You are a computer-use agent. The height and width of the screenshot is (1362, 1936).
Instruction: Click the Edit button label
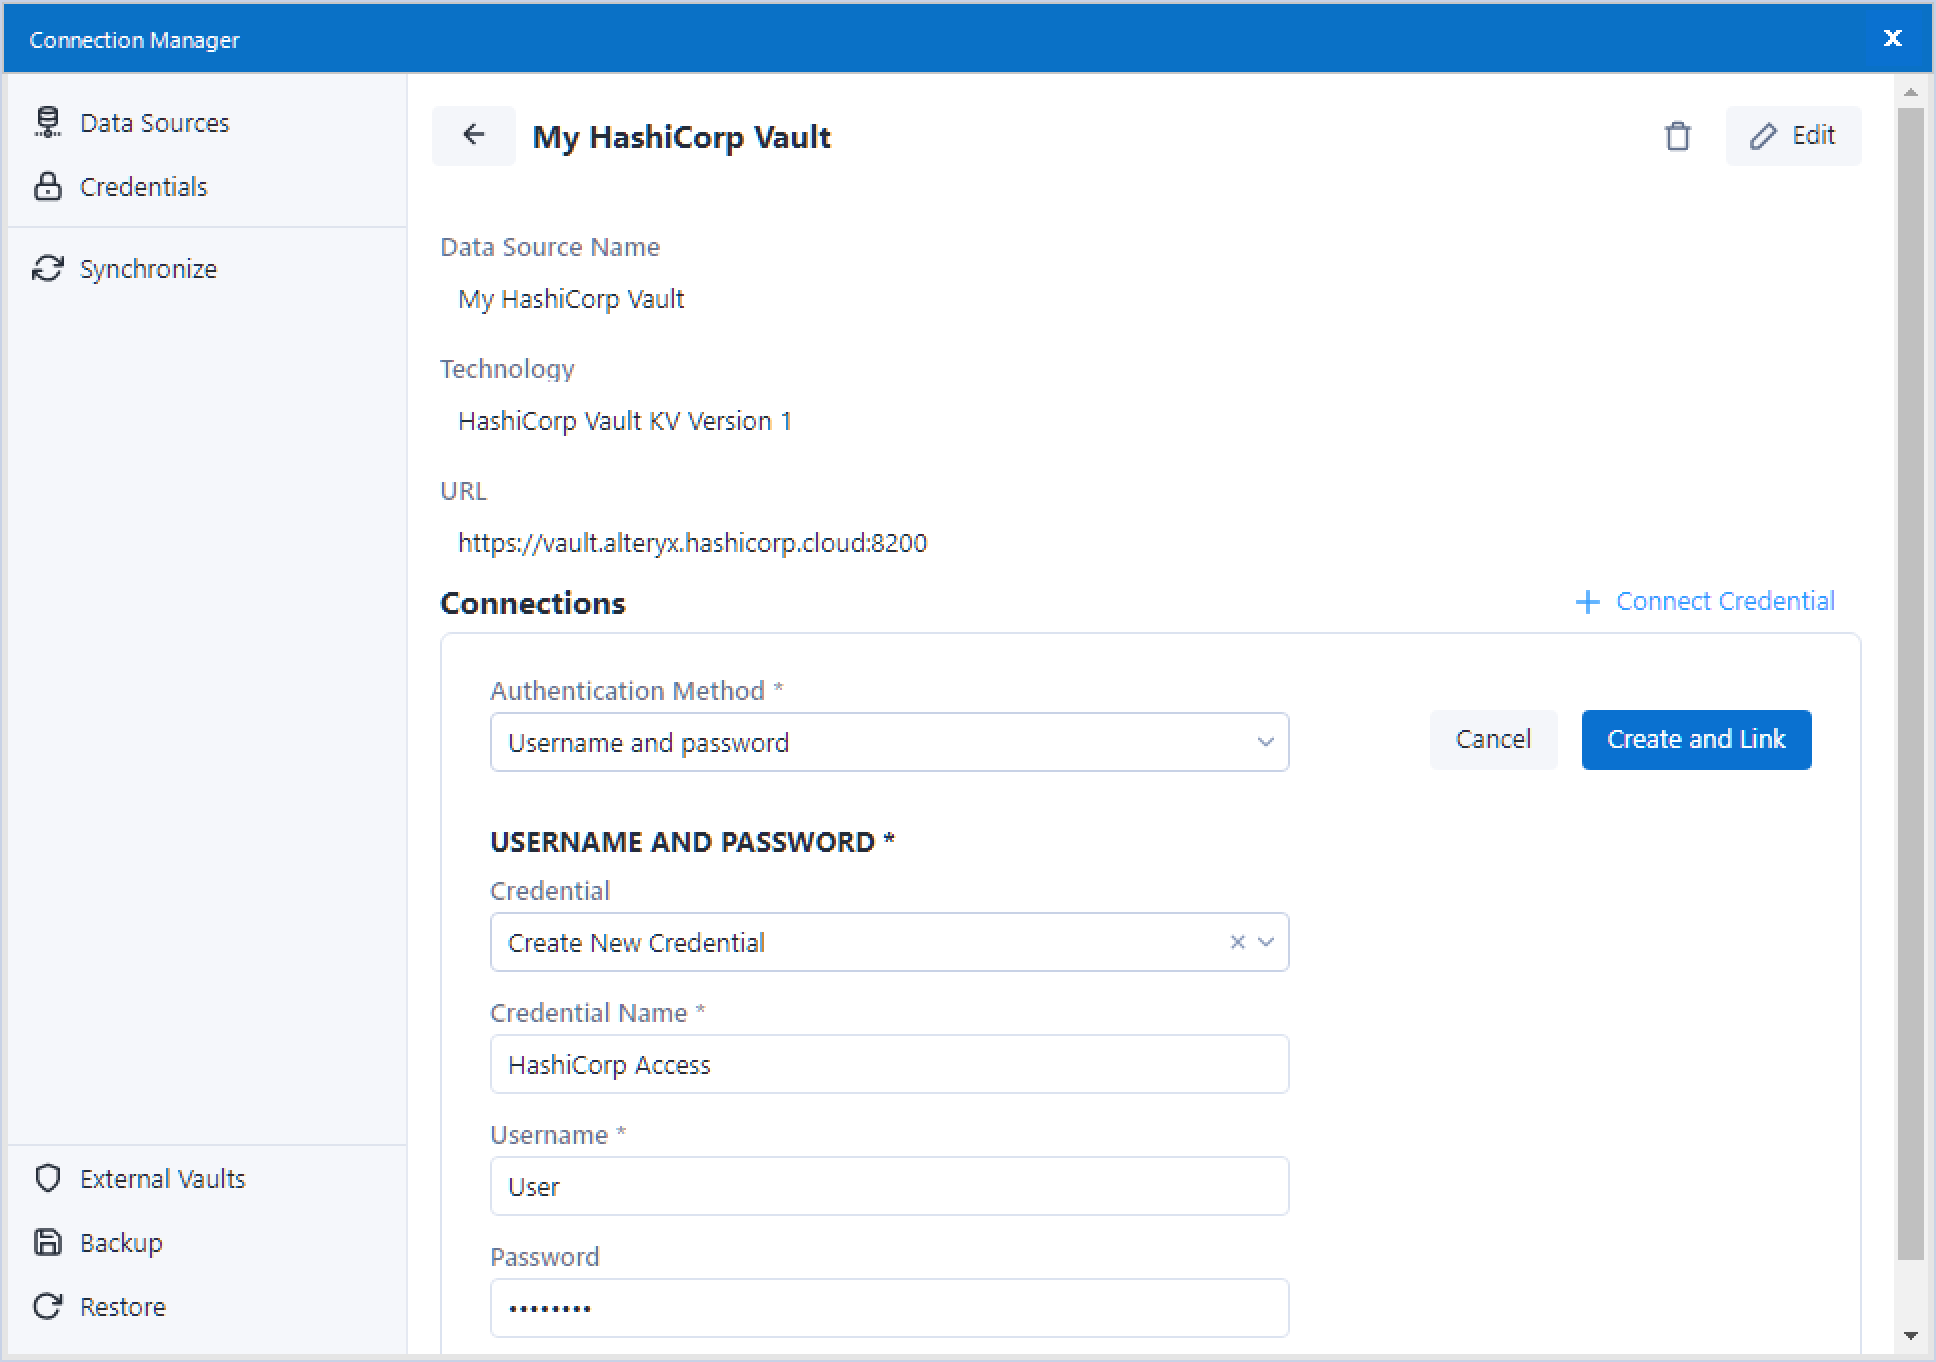click(1813, 135)
